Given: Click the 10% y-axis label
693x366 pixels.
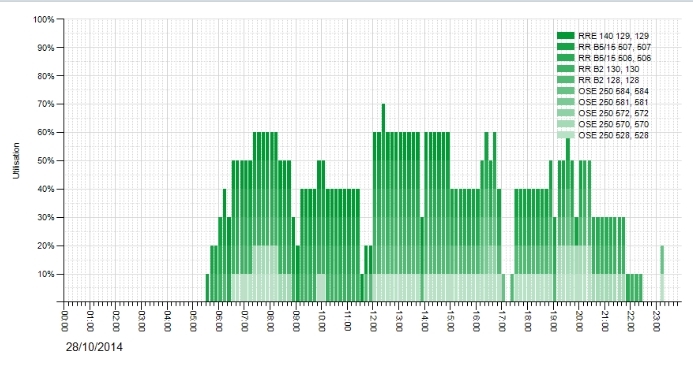Looking at the screenshot, I should point(46,274).
